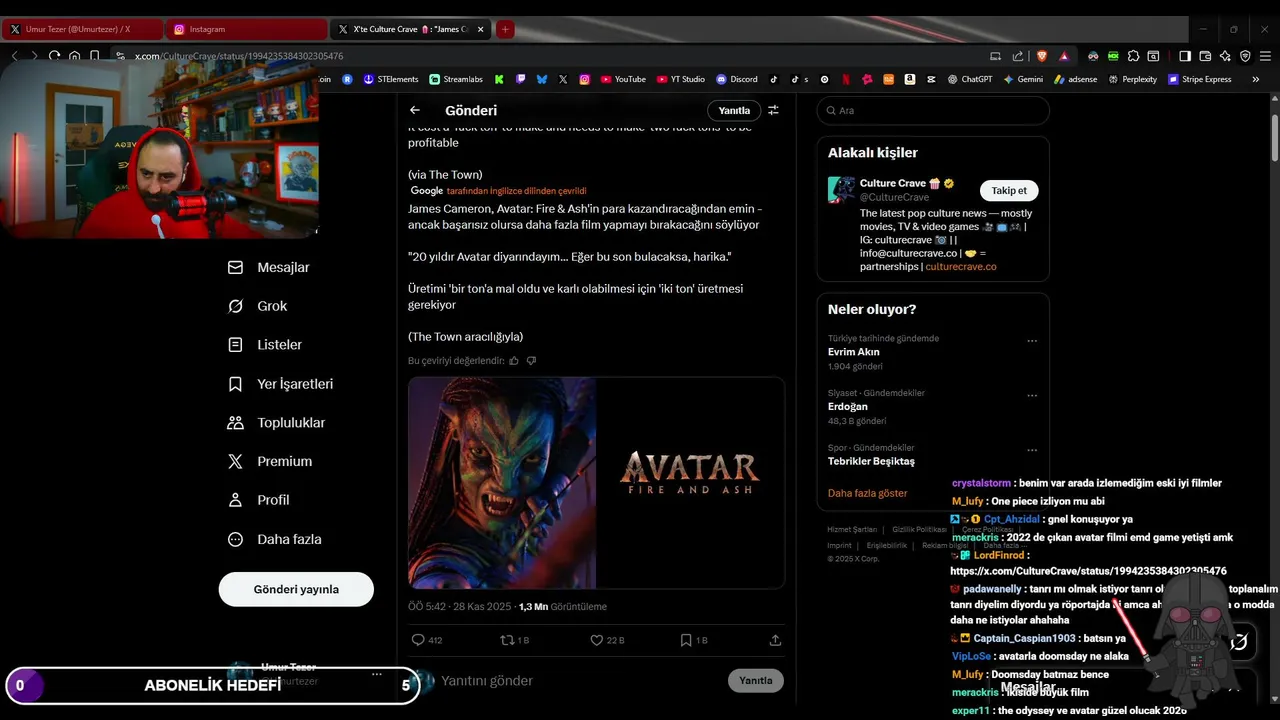The height and width of the screenshot is (720, 1280).
Task: Click the share icon below the post
Action: pyautogui.click(x=775, y=640)
